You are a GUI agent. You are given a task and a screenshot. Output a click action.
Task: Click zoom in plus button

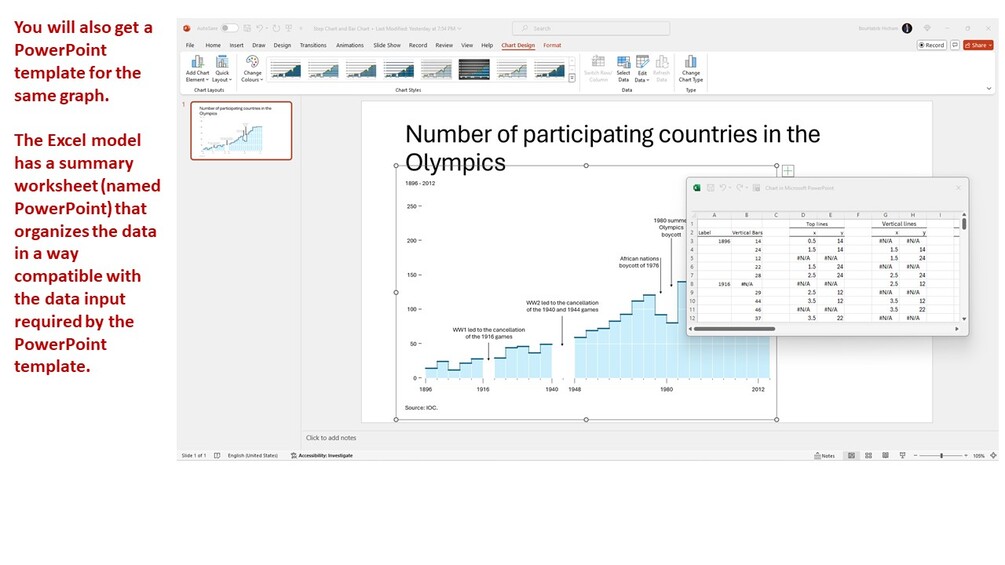pos(966,455)
